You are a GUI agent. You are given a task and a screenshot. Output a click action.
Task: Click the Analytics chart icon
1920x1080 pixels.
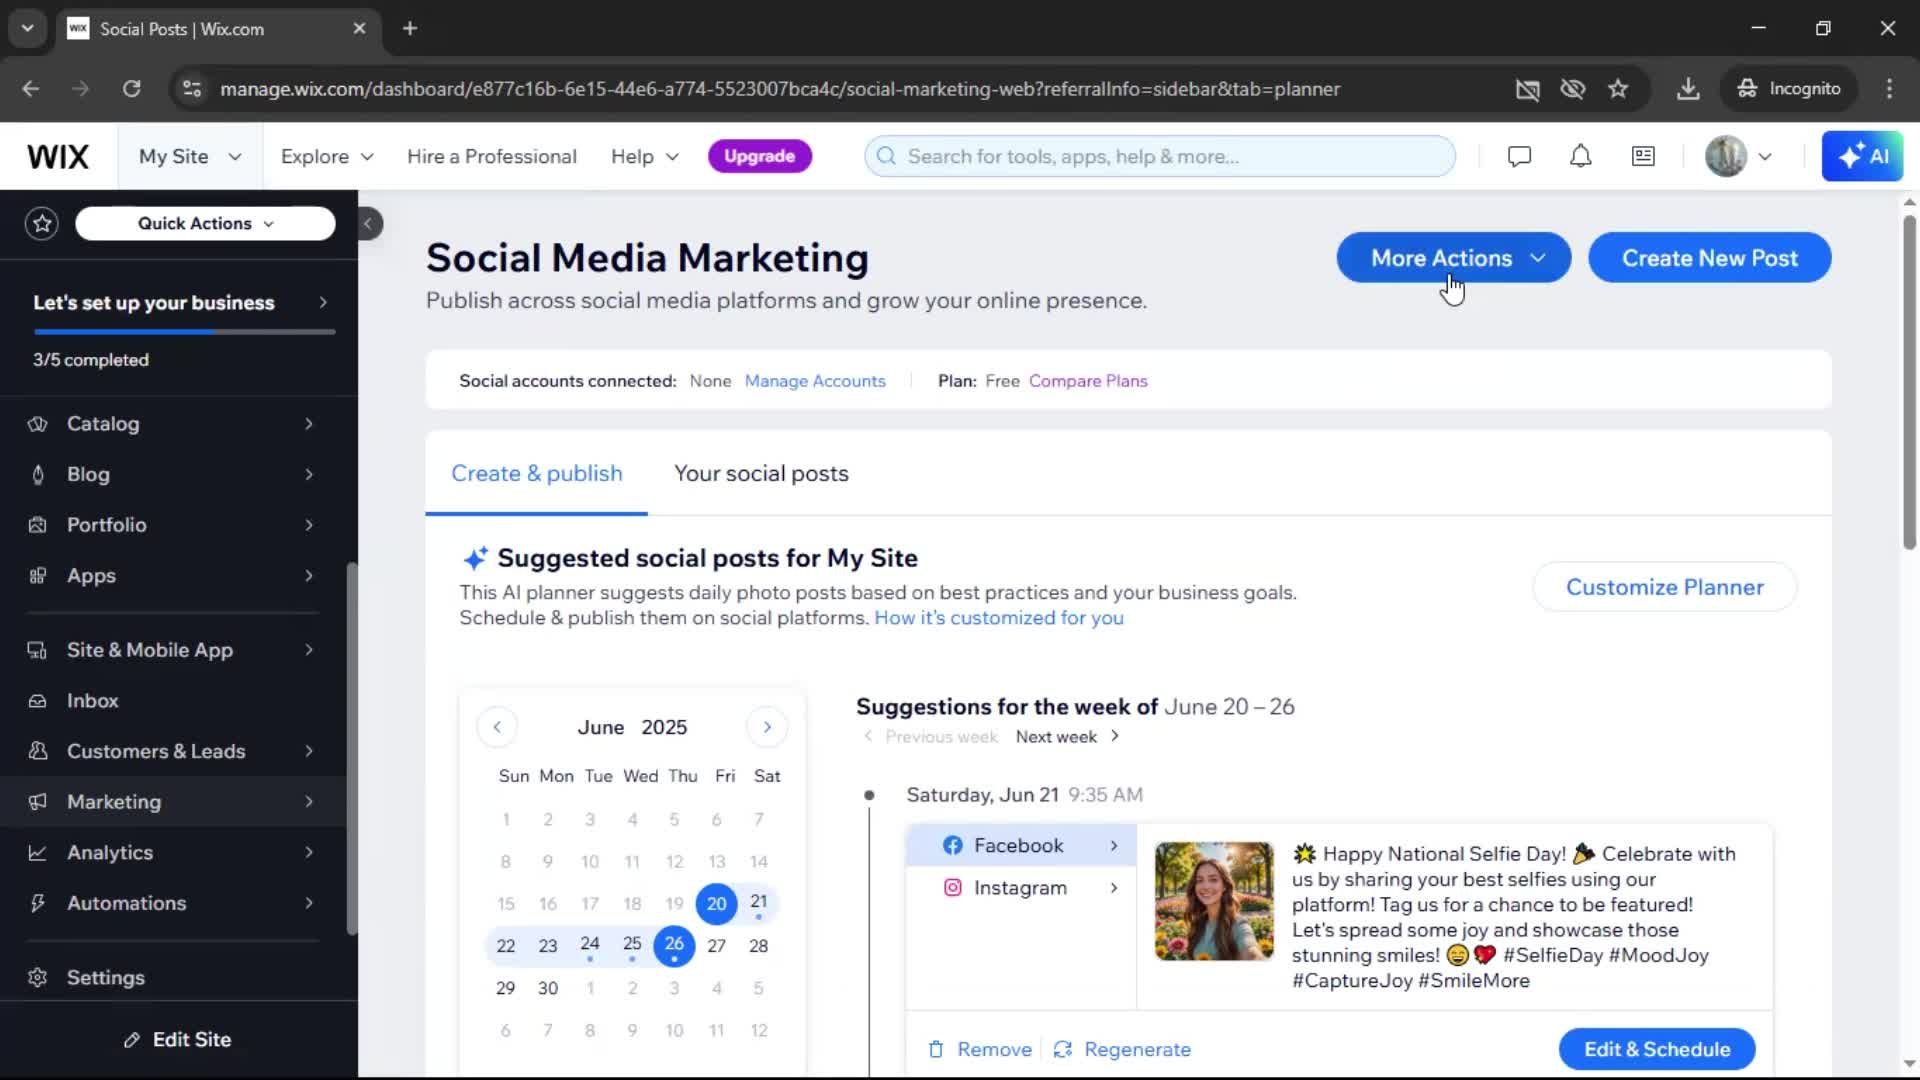pos(38,853)
